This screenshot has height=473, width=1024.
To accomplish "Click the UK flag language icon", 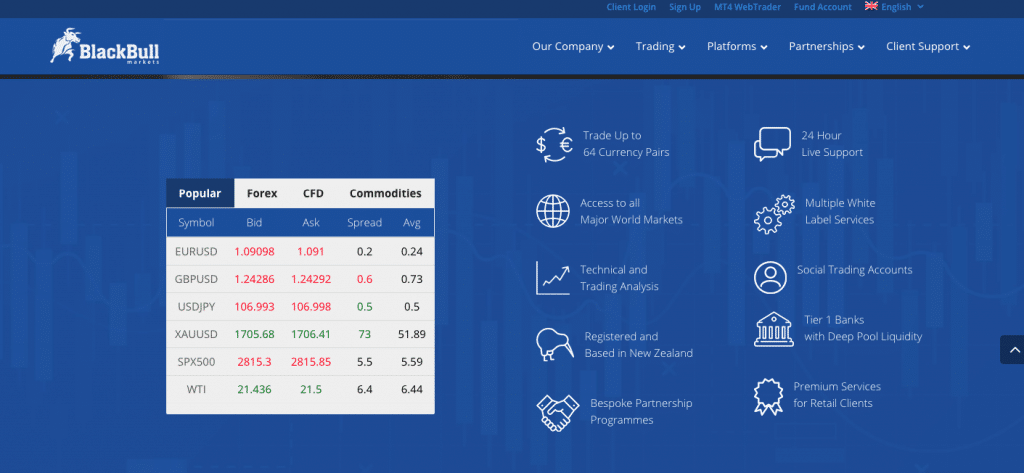I will [871, 6].
